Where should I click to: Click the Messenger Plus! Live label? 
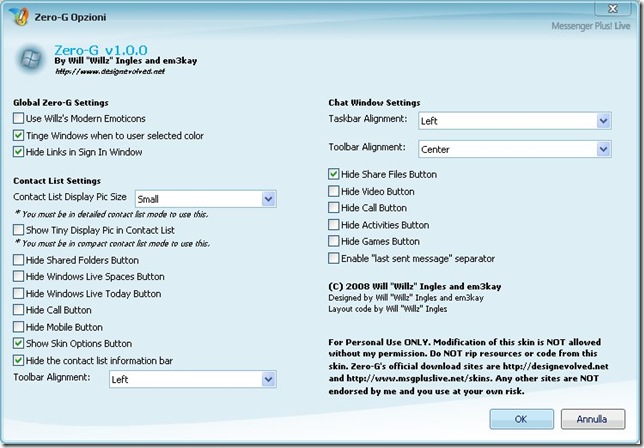point(591,26)
